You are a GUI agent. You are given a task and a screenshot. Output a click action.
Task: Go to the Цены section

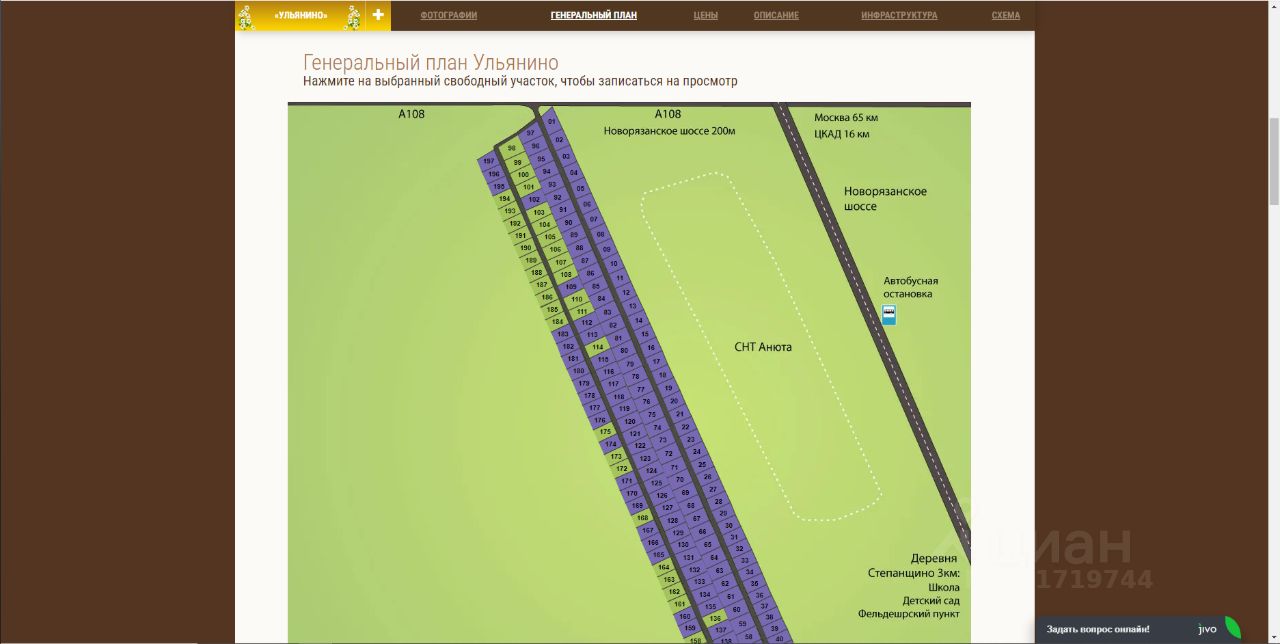coord(706,16)
